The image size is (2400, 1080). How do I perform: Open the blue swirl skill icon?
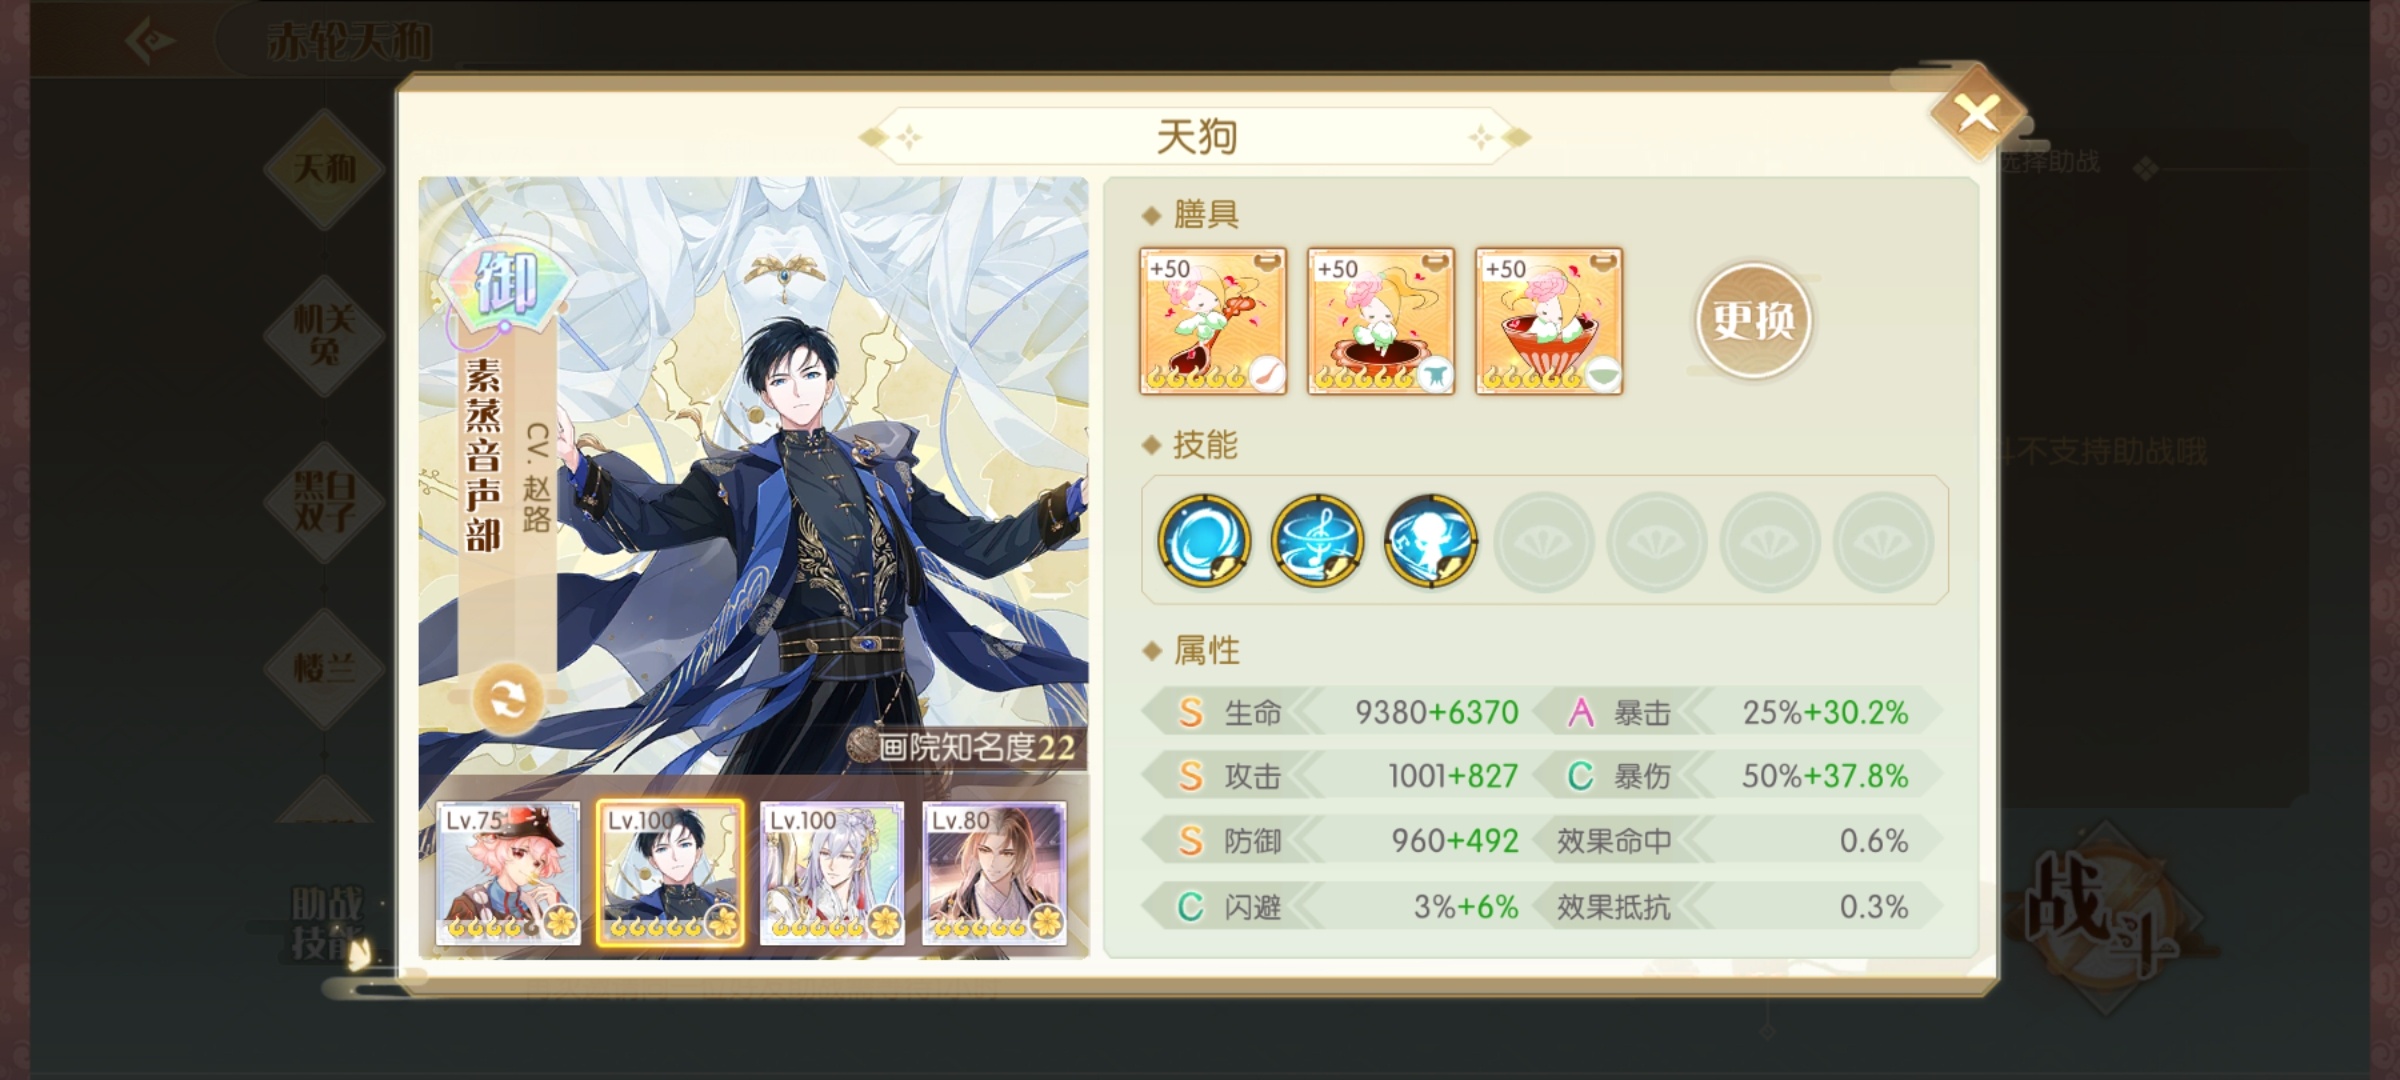pos(1204,540)
